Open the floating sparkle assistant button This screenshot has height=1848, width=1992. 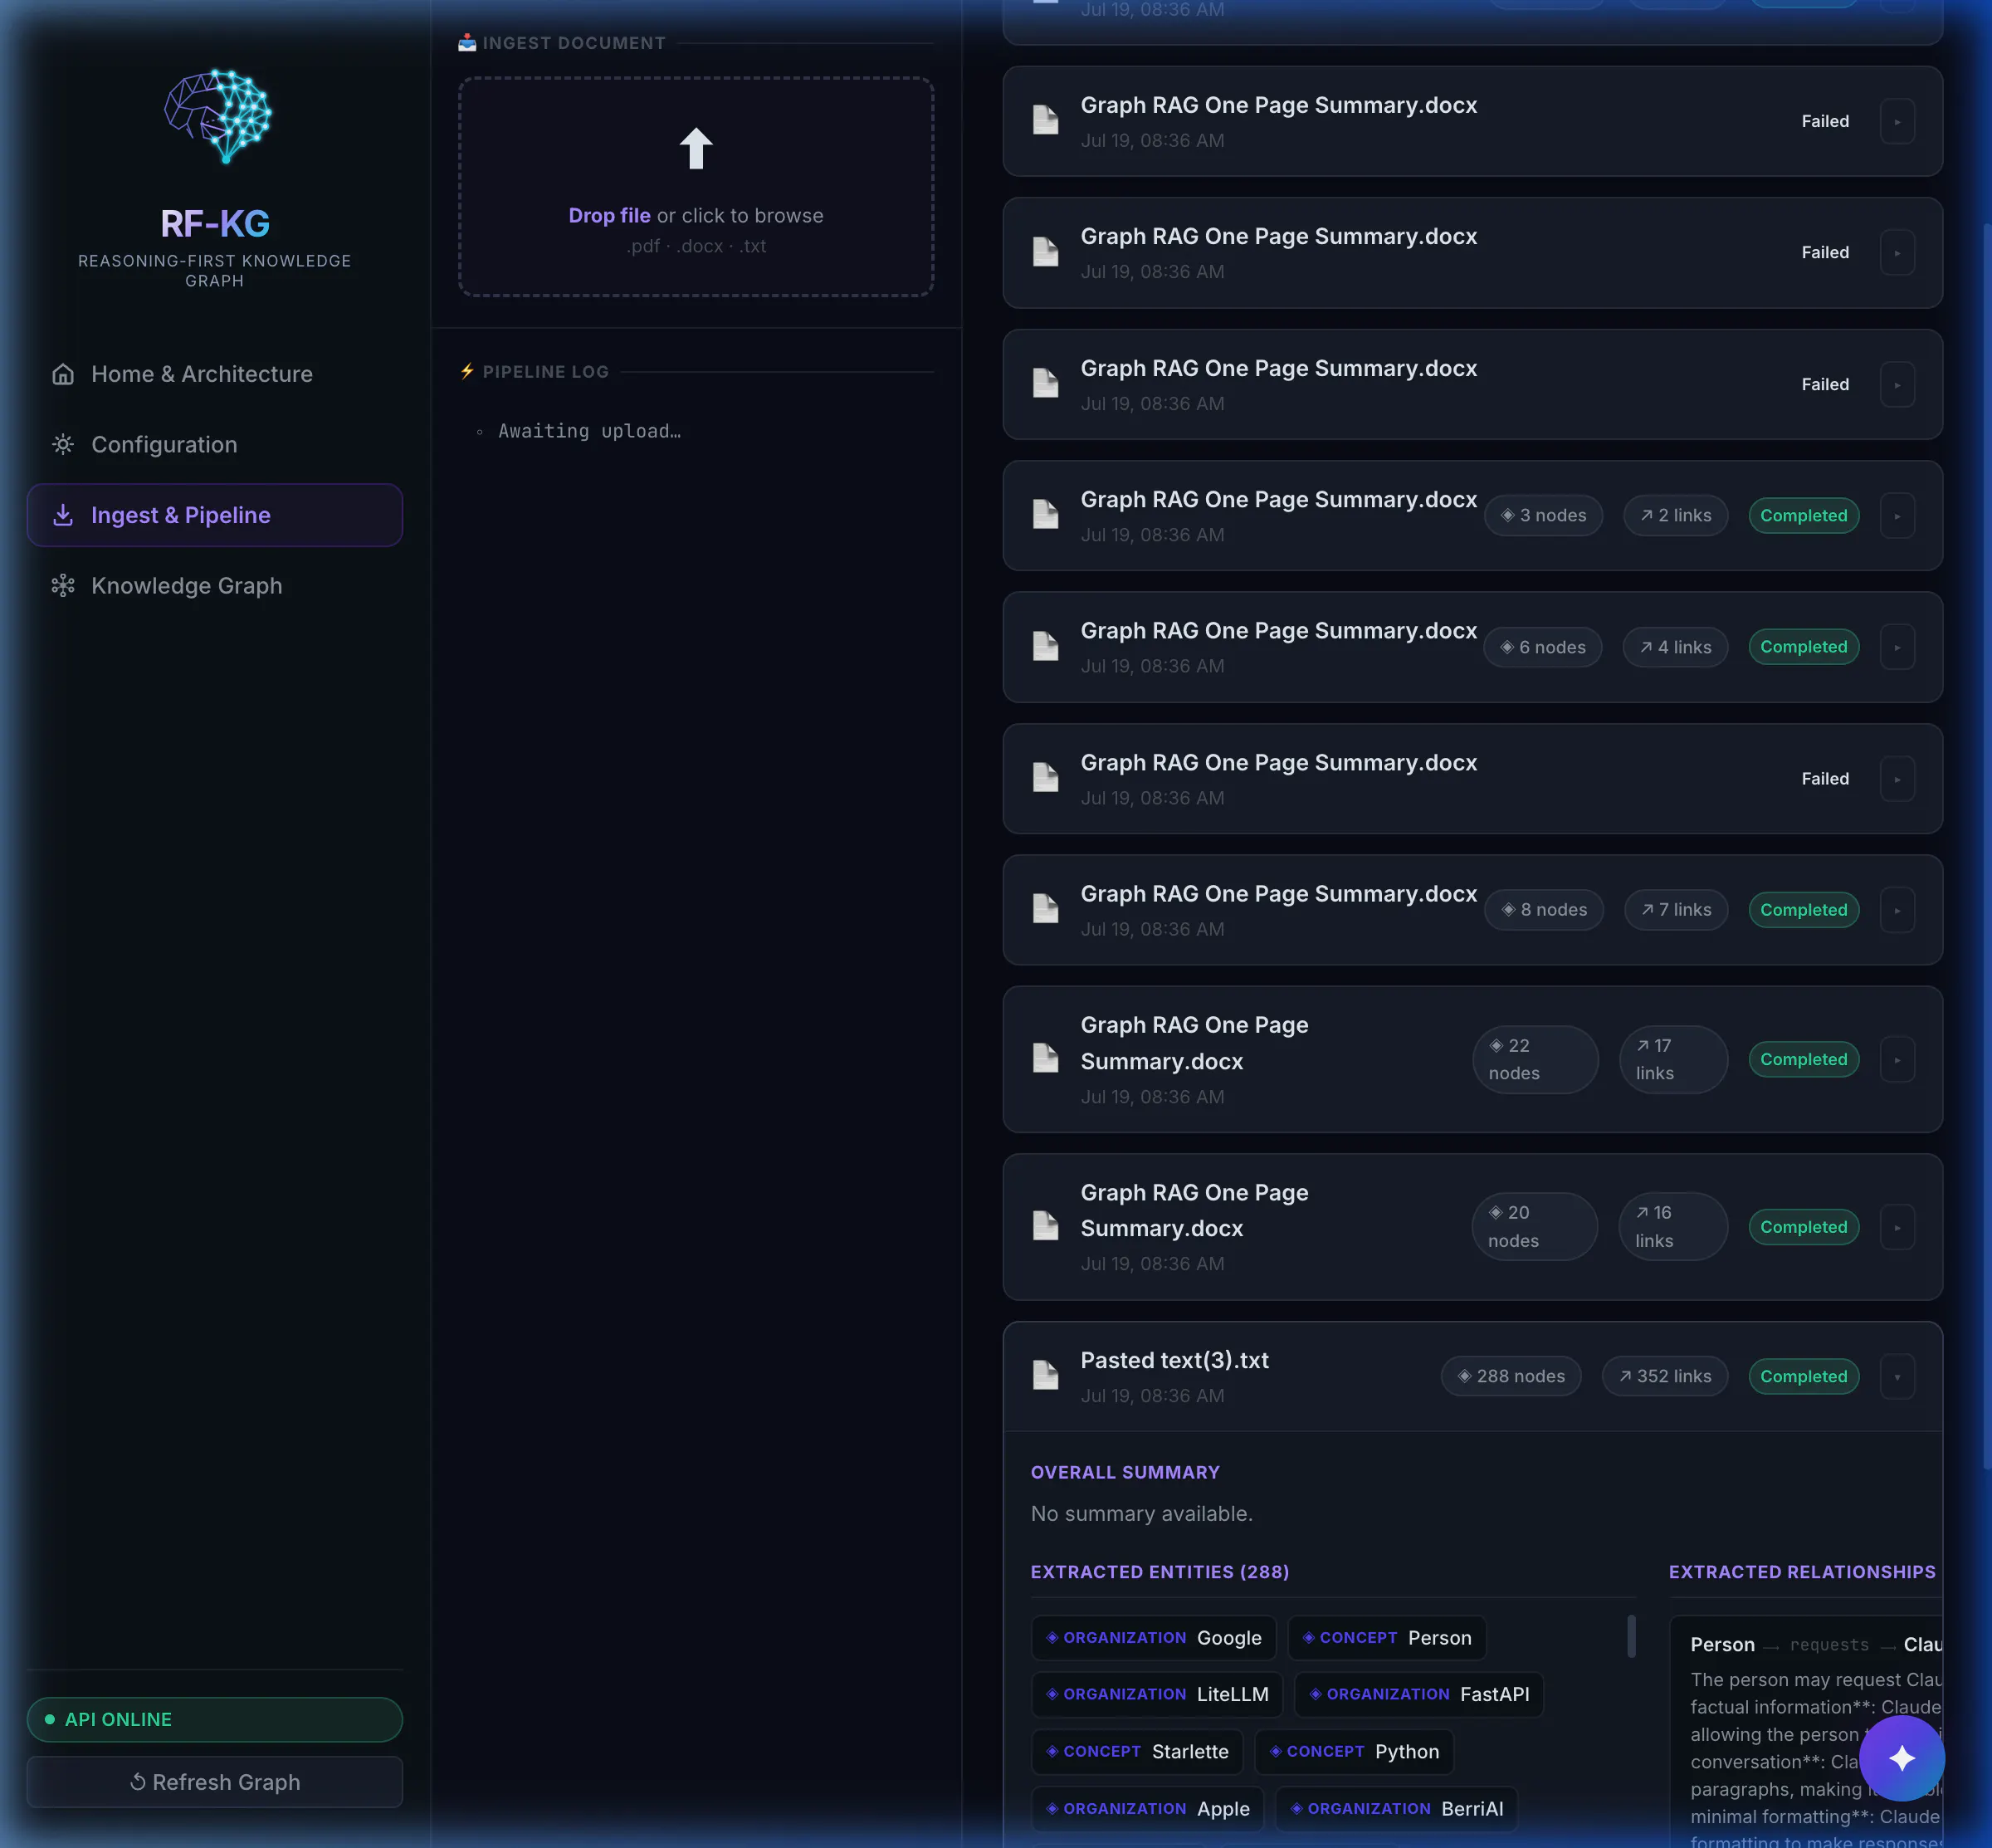point(1901,1757)
